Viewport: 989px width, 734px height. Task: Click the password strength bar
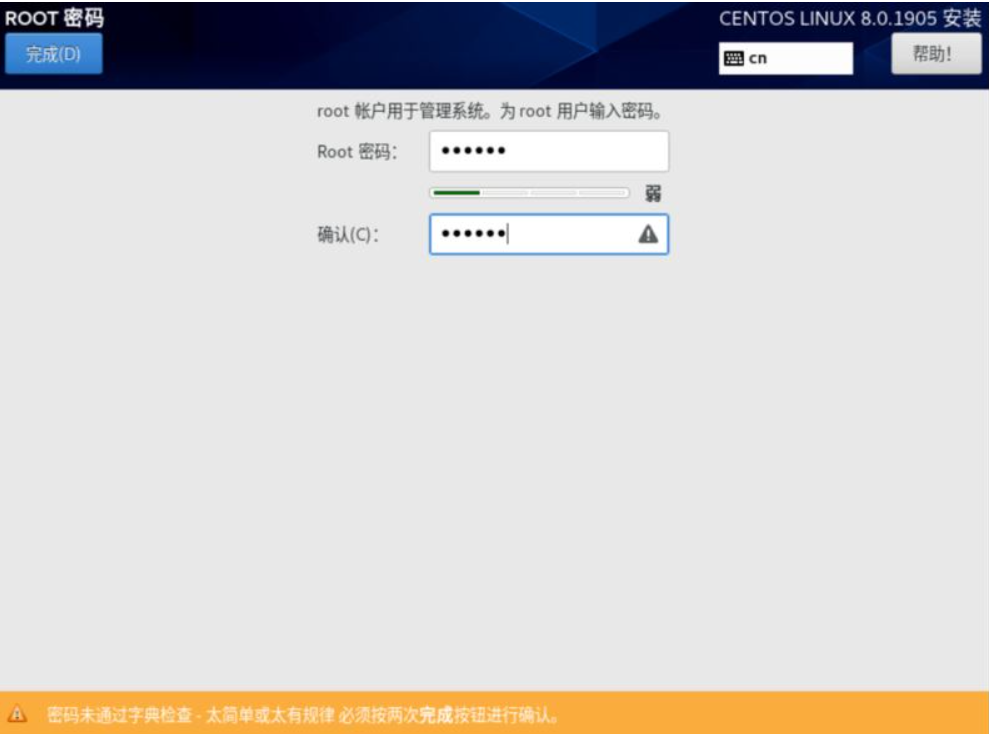(529, 193)
